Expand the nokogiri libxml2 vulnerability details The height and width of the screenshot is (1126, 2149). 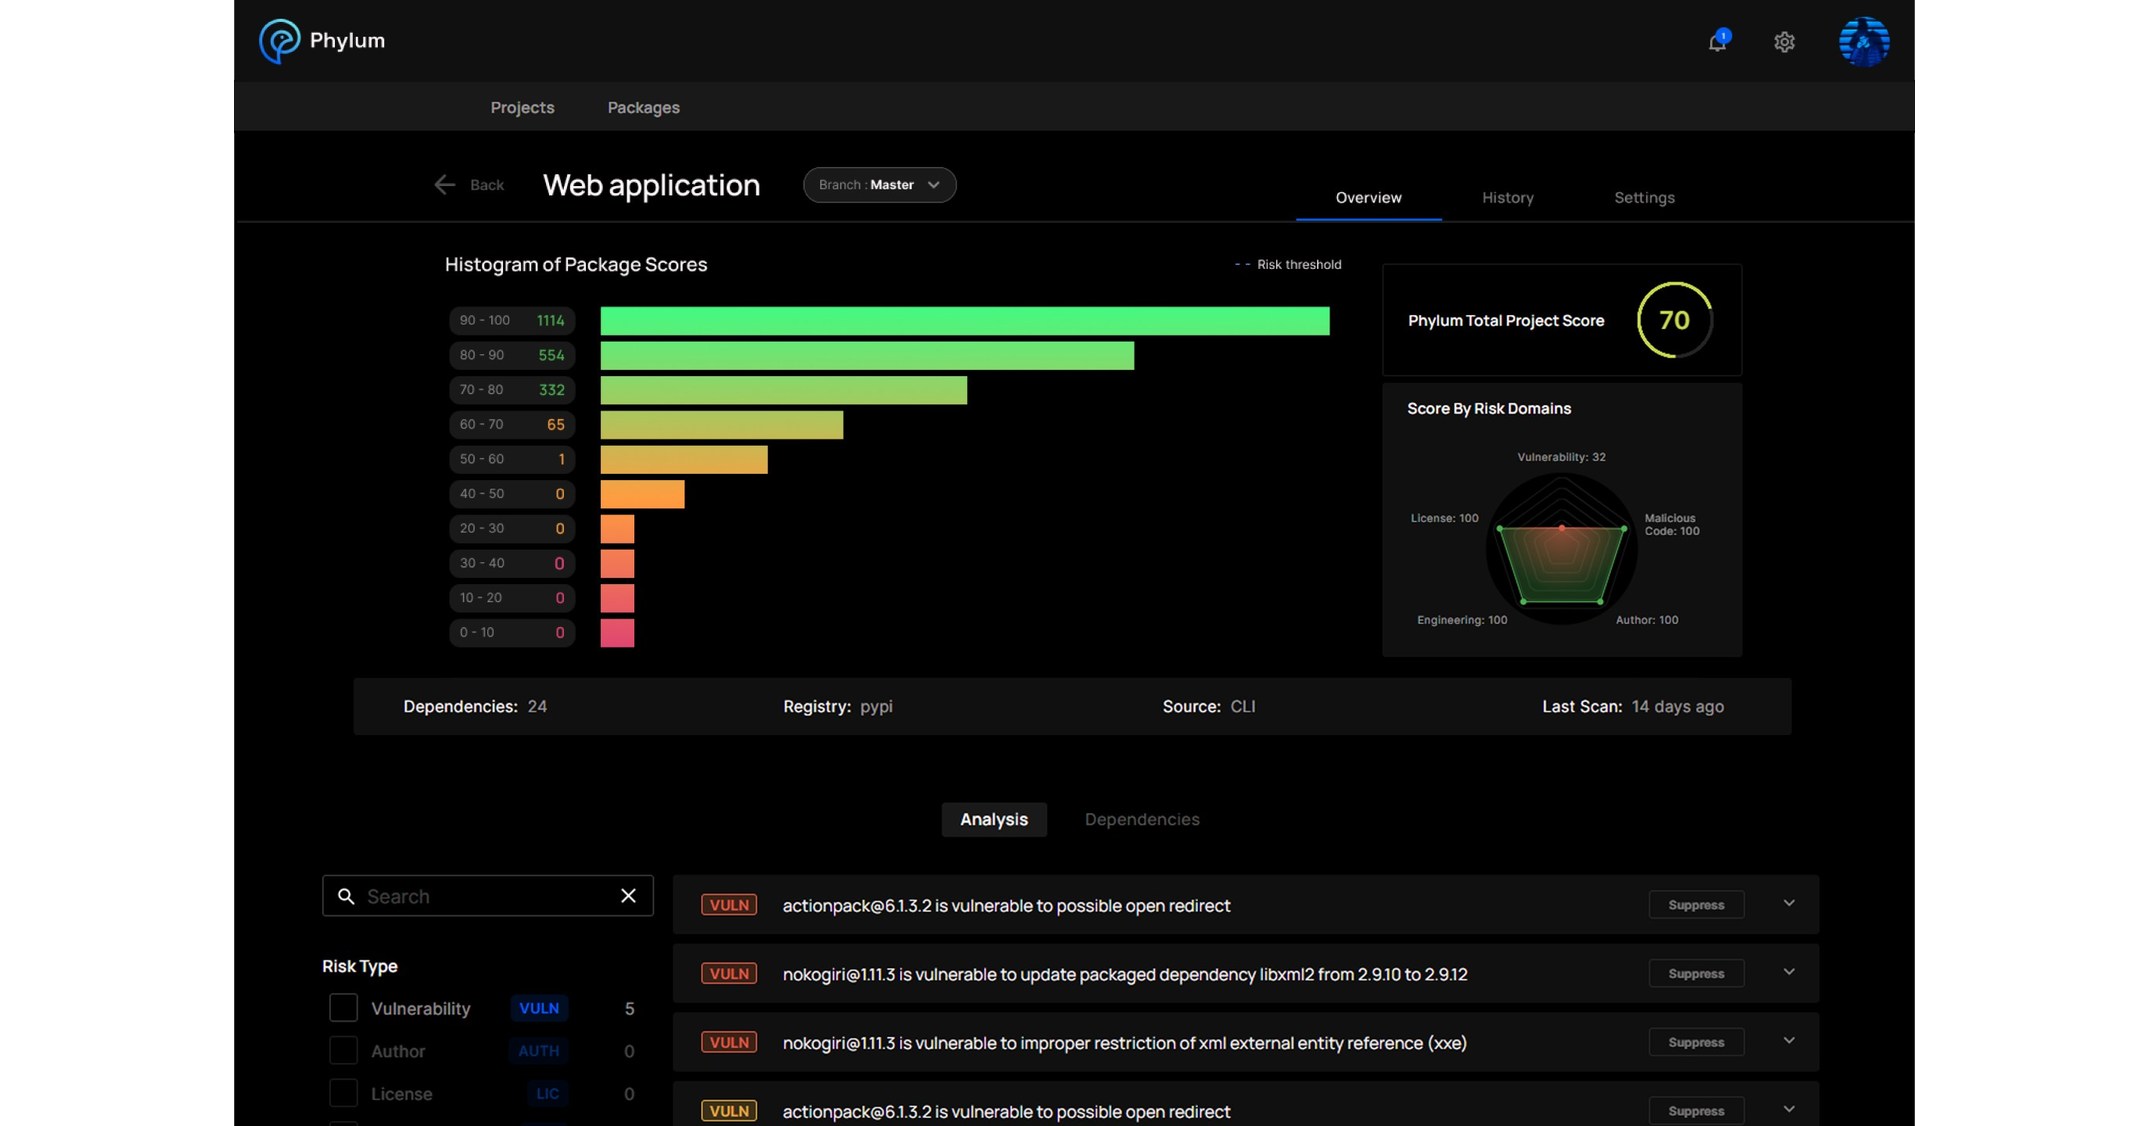[x=1789, y=972]
